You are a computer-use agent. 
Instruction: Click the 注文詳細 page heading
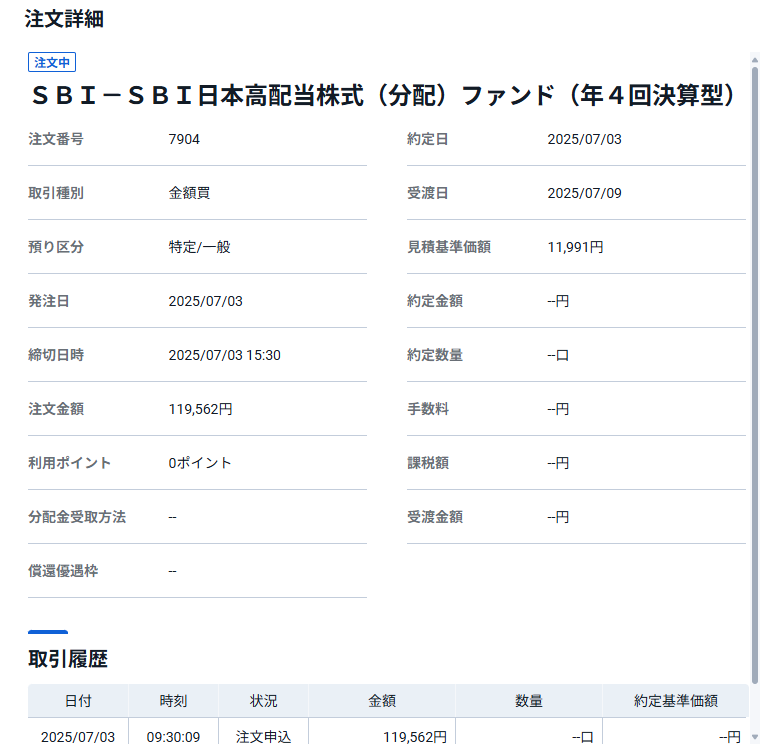pos(64,19)
